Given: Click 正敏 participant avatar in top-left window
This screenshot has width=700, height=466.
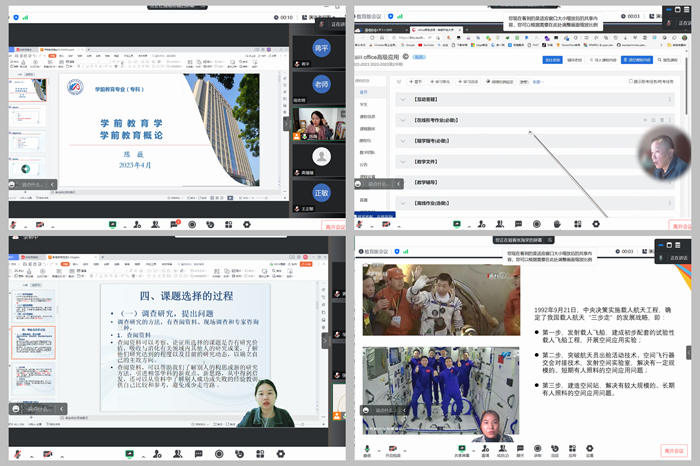Looking at the screenshot, I should (x=321, y=193).
